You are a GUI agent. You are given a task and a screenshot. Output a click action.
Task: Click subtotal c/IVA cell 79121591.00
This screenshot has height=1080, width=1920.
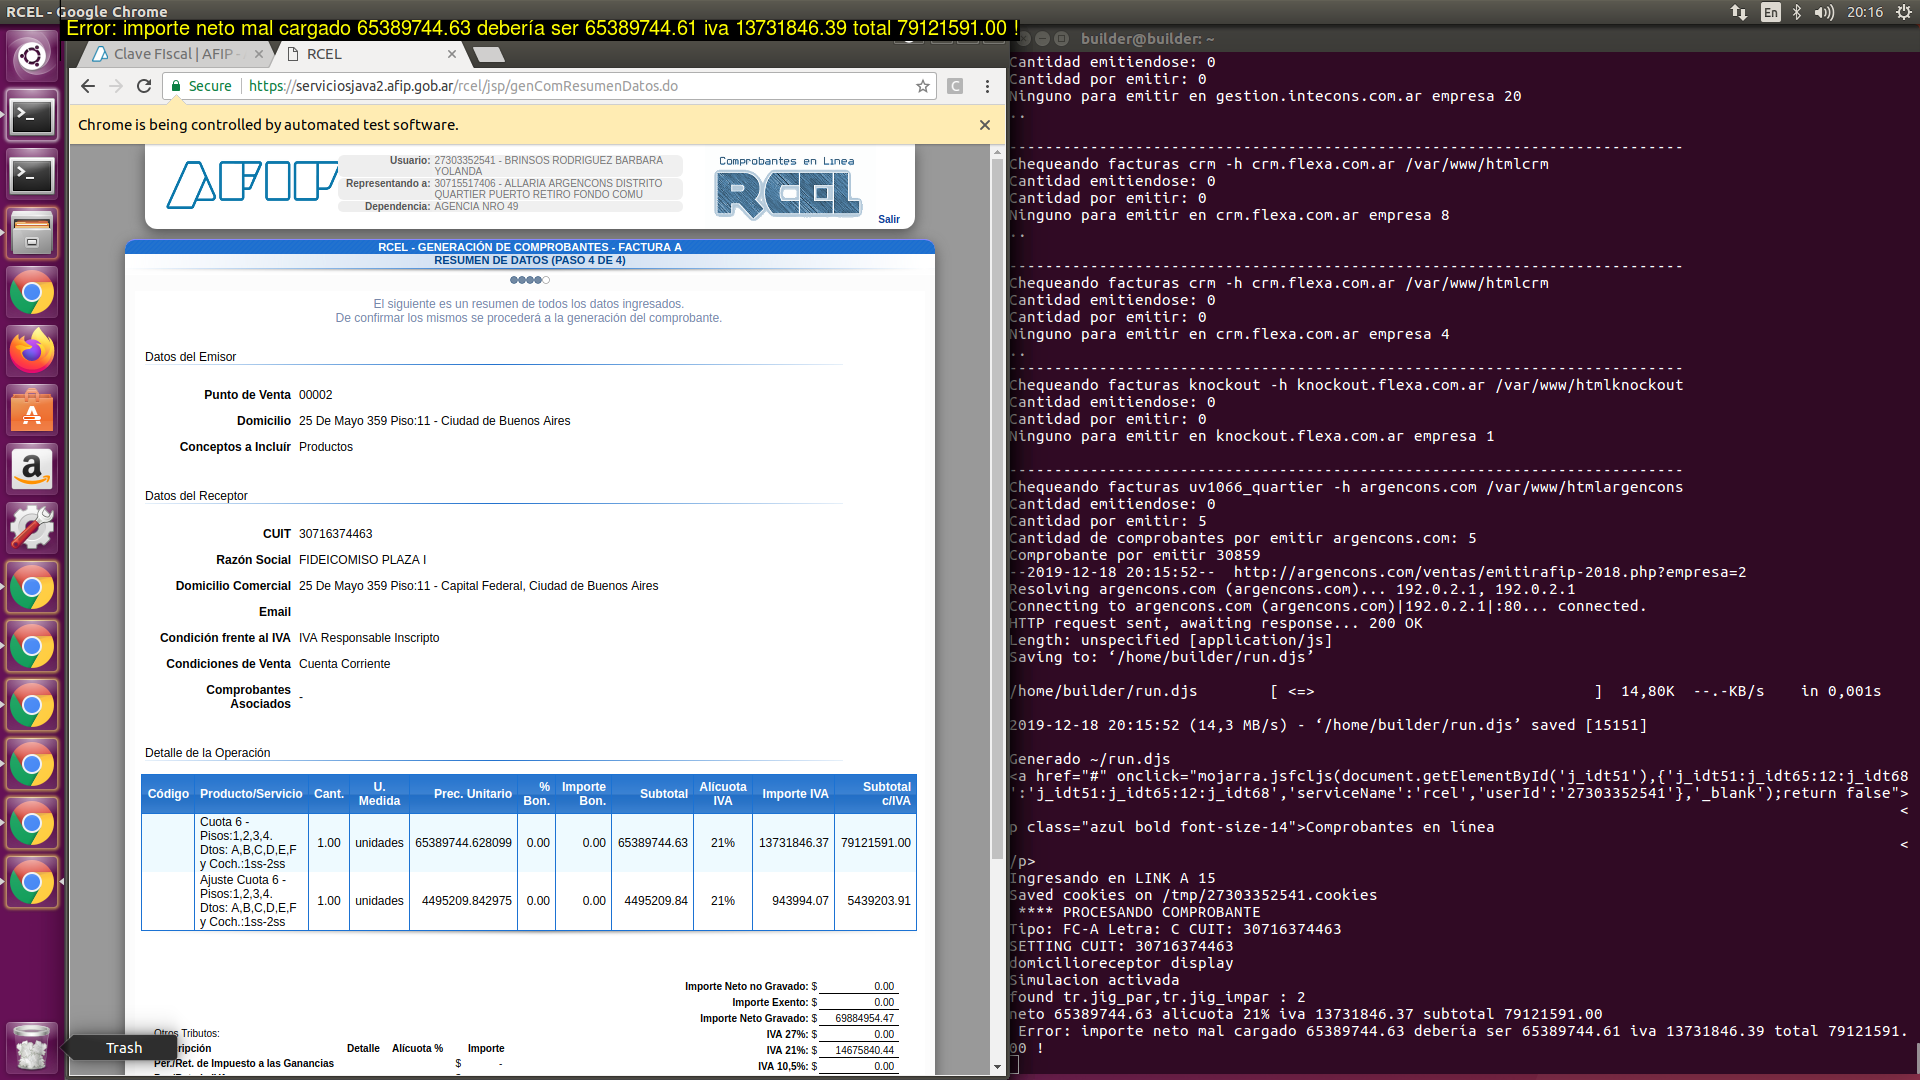[875, 843]
